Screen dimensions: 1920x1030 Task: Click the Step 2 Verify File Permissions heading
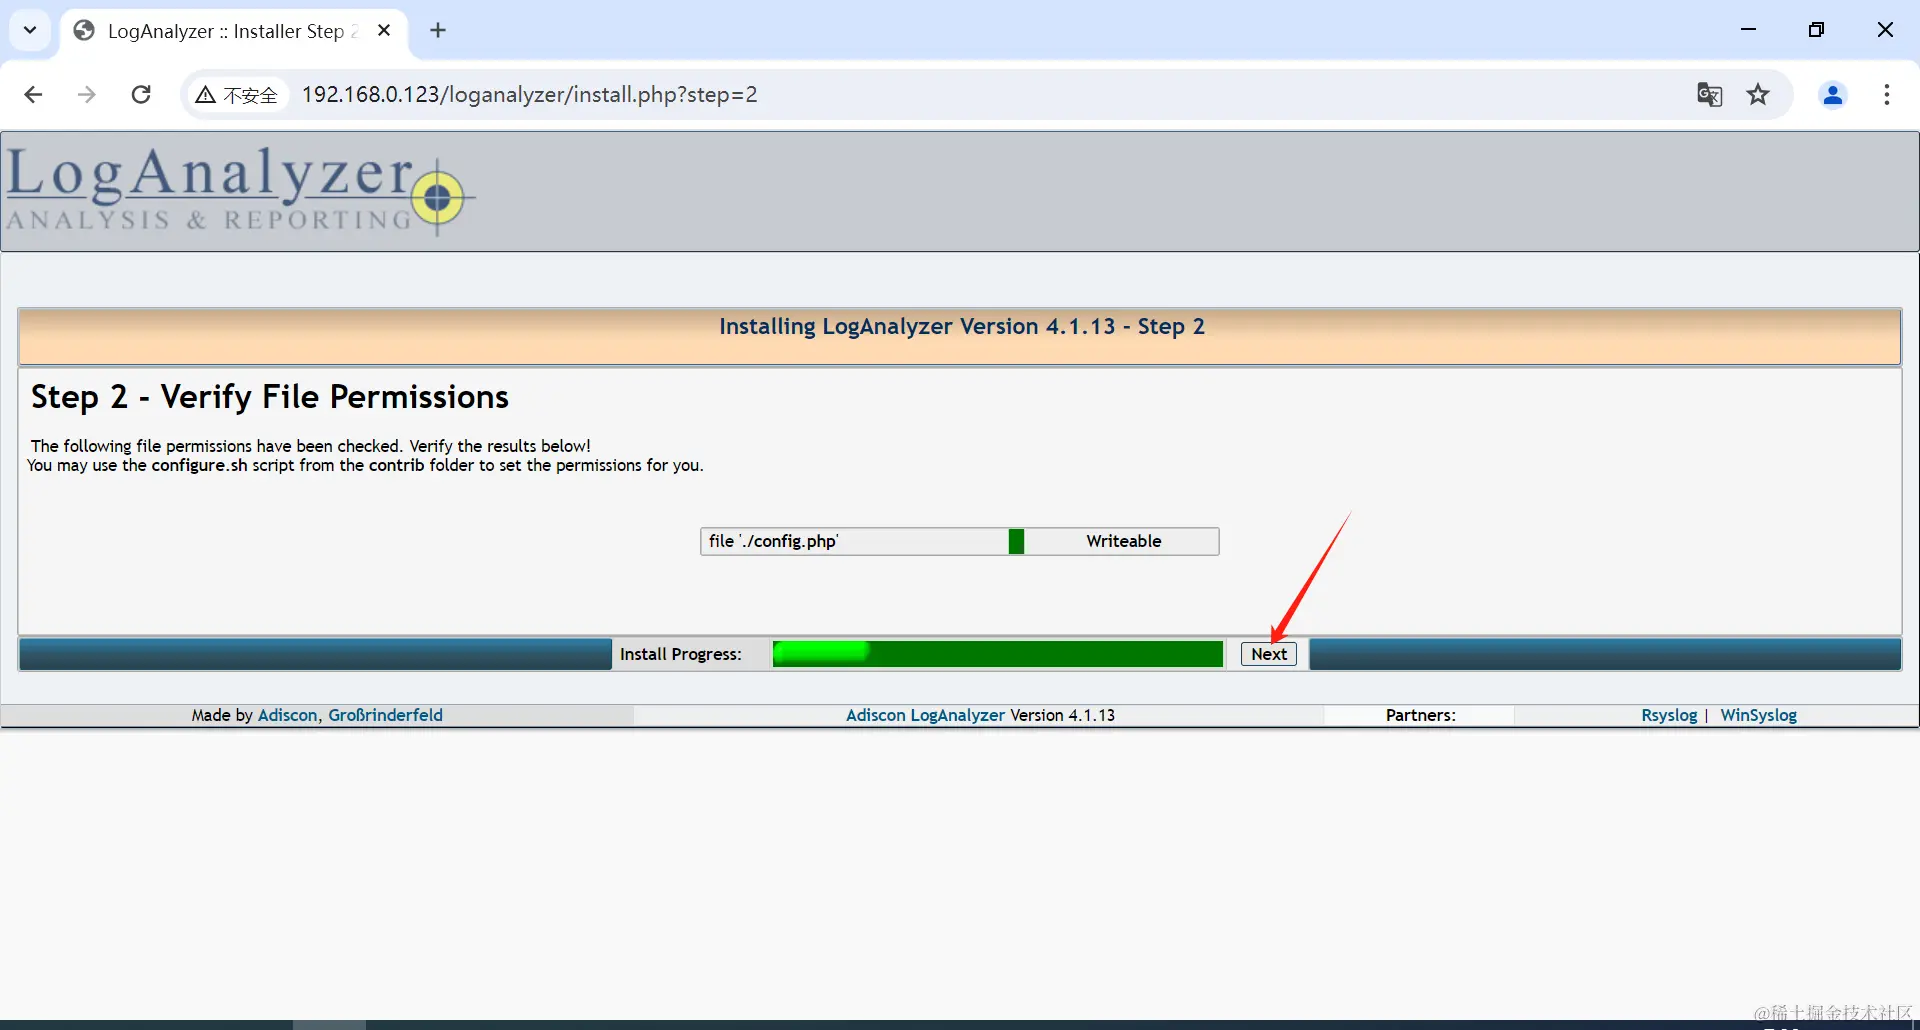coord(270,397)
